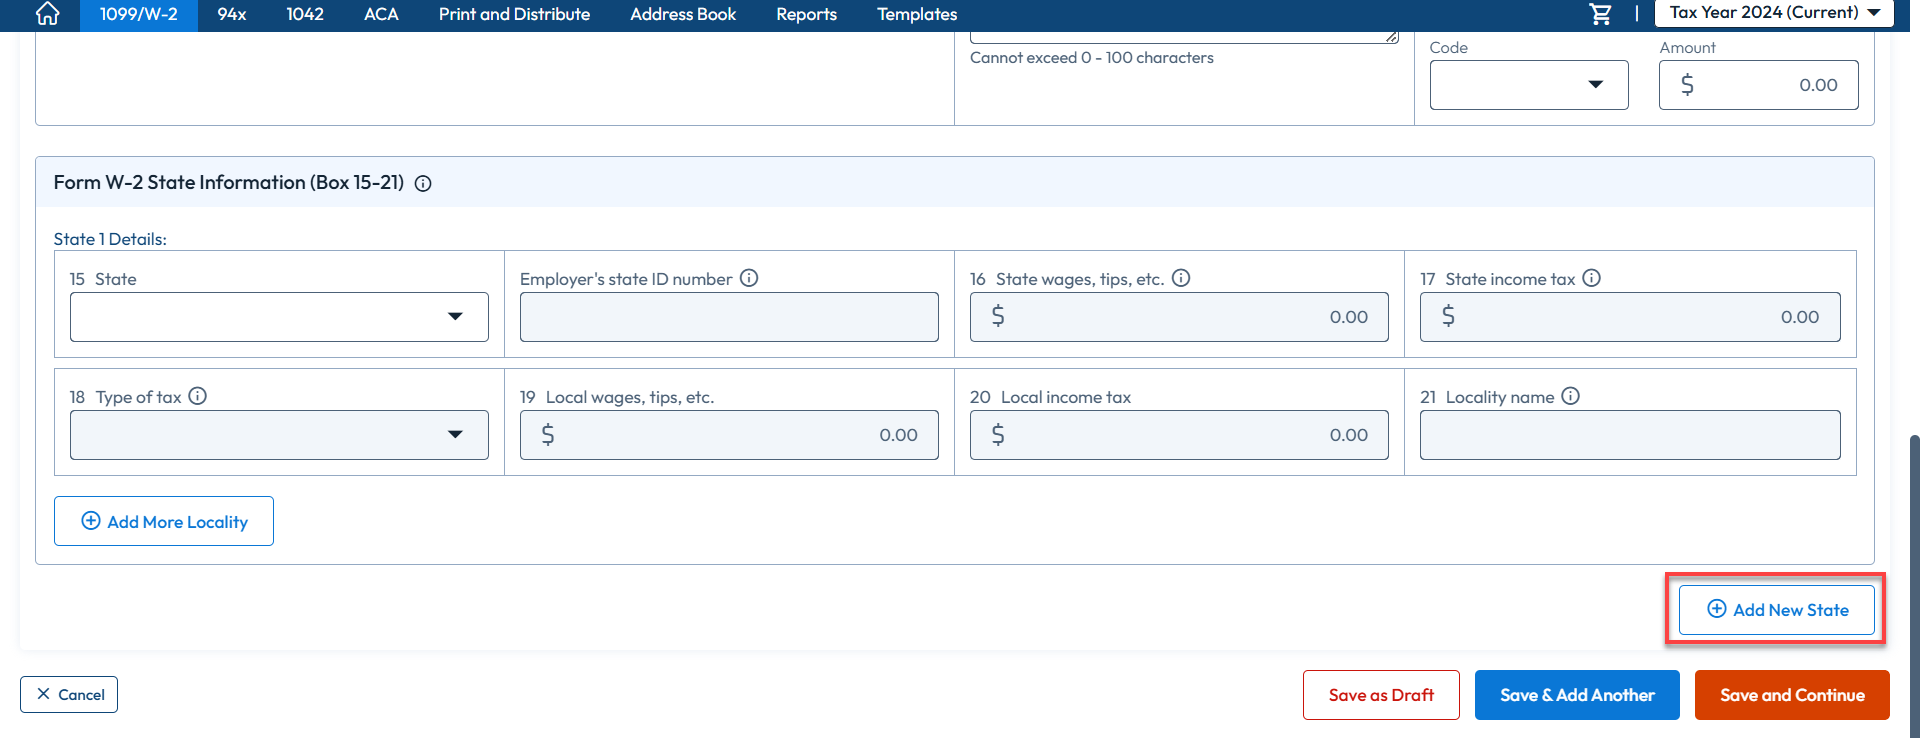Open Templates menu
Screen dimensions: 1920x738
click(917, 14)
